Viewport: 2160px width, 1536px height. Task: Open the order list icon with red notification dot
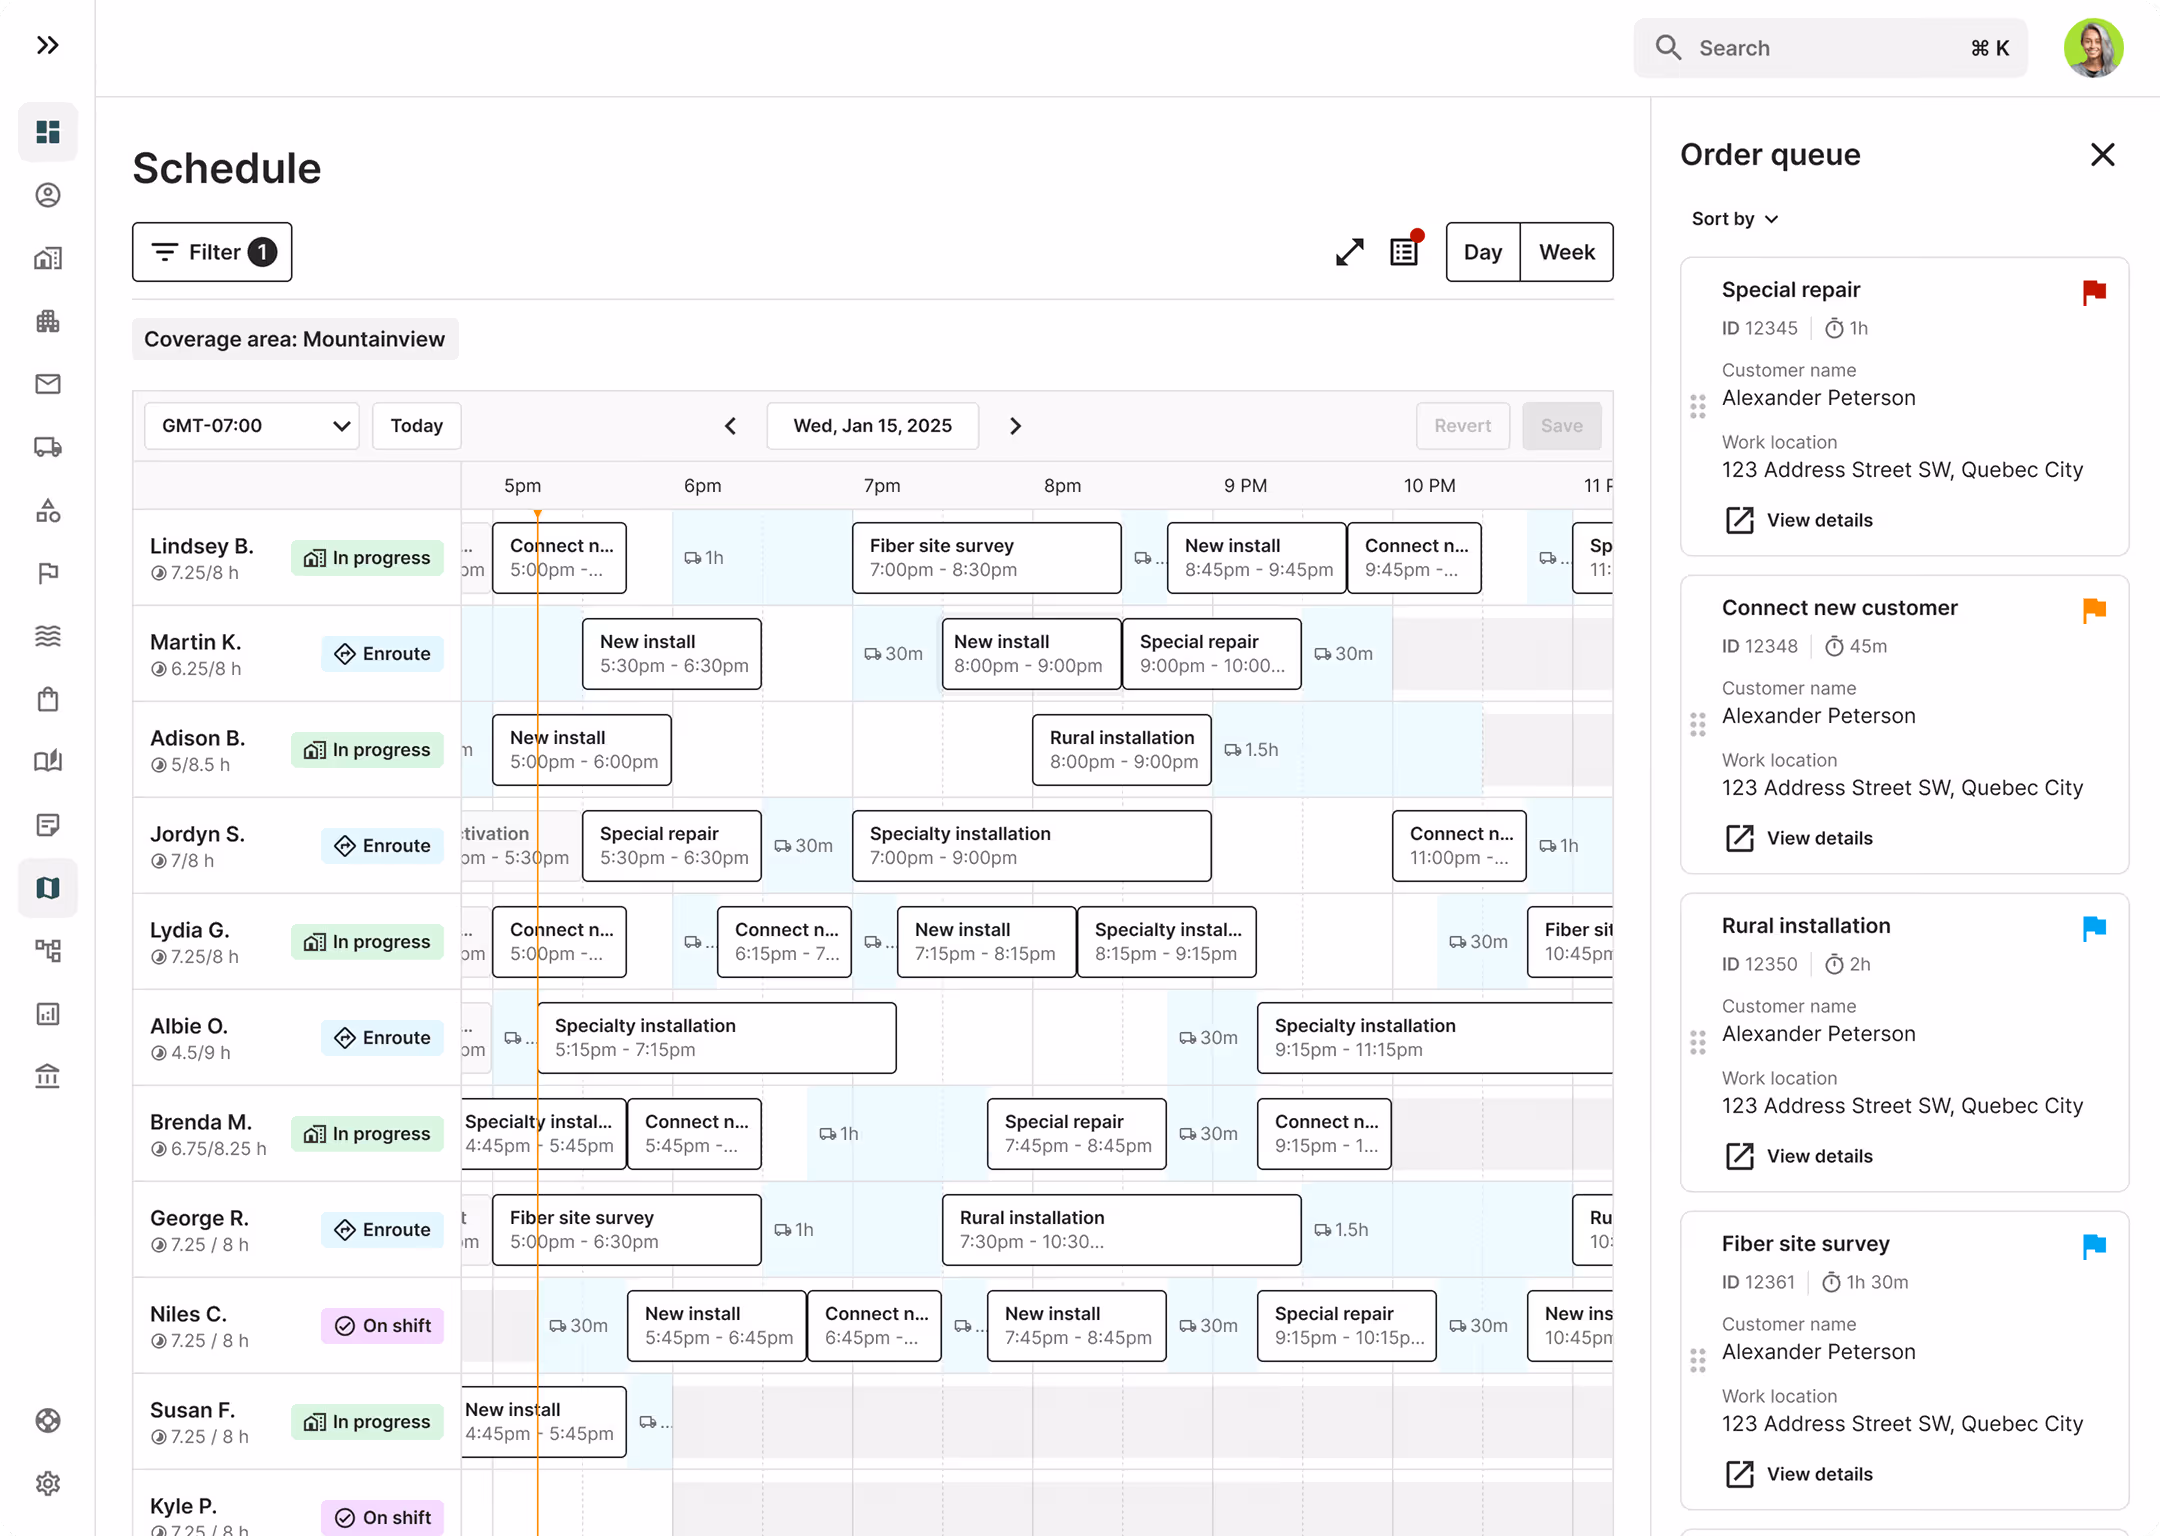1404,252
